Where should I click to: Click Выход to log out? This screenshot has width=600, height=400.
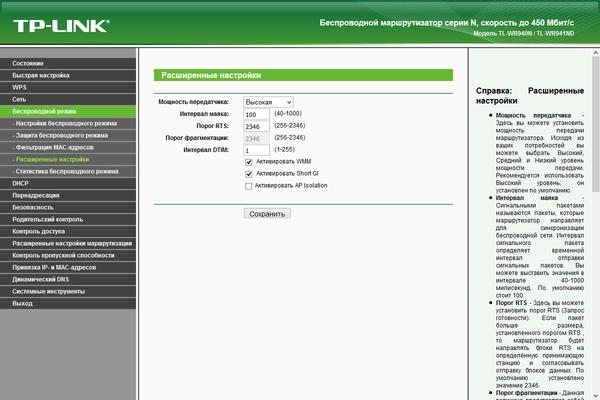click(x=68, y=303)
